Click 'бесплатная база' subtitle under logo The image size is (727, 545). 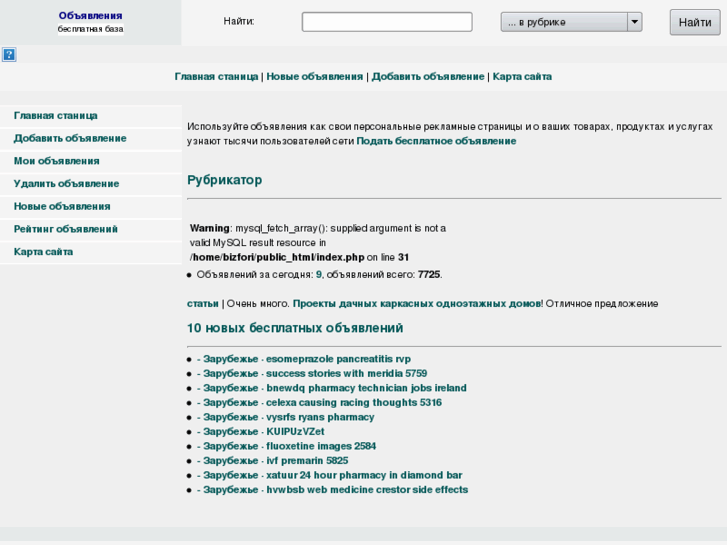pyautogui.click(x=90, y=29)
